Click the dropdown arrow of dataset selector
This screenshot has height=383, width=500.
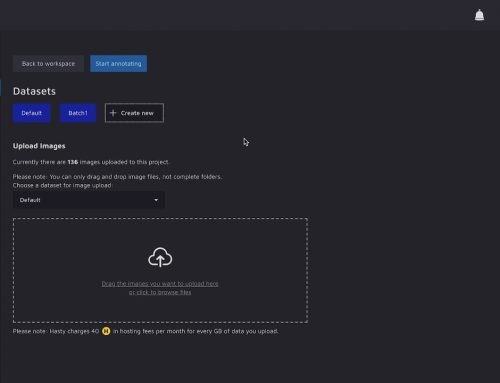coord(156,200)
